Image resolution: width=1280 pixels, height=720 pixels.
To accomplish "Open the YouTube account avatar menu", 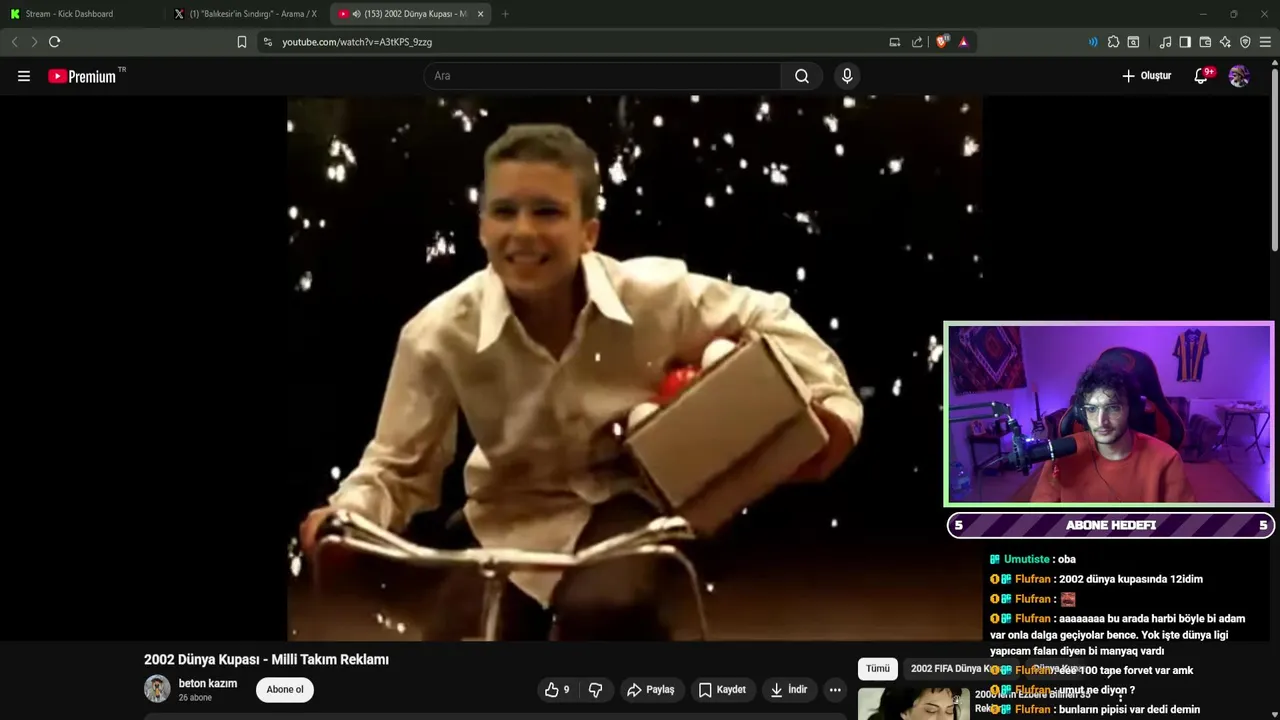I will 1239,76.
